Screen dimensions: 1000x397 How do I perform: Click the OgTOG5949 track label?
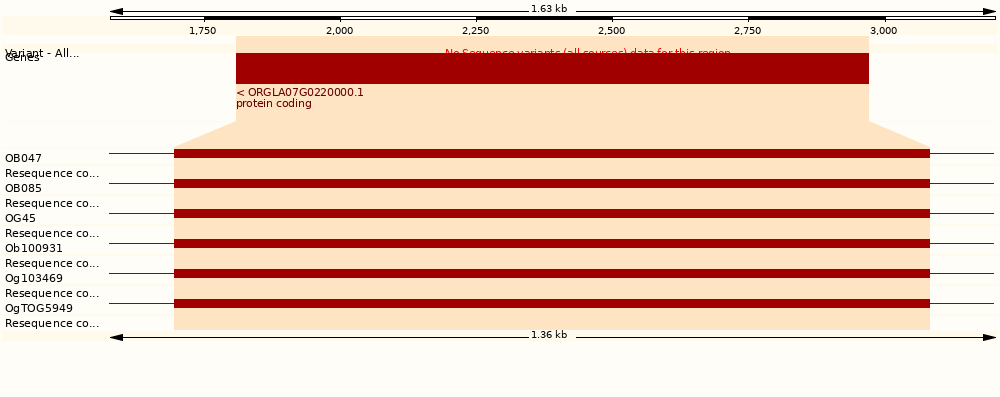(39, 308)
